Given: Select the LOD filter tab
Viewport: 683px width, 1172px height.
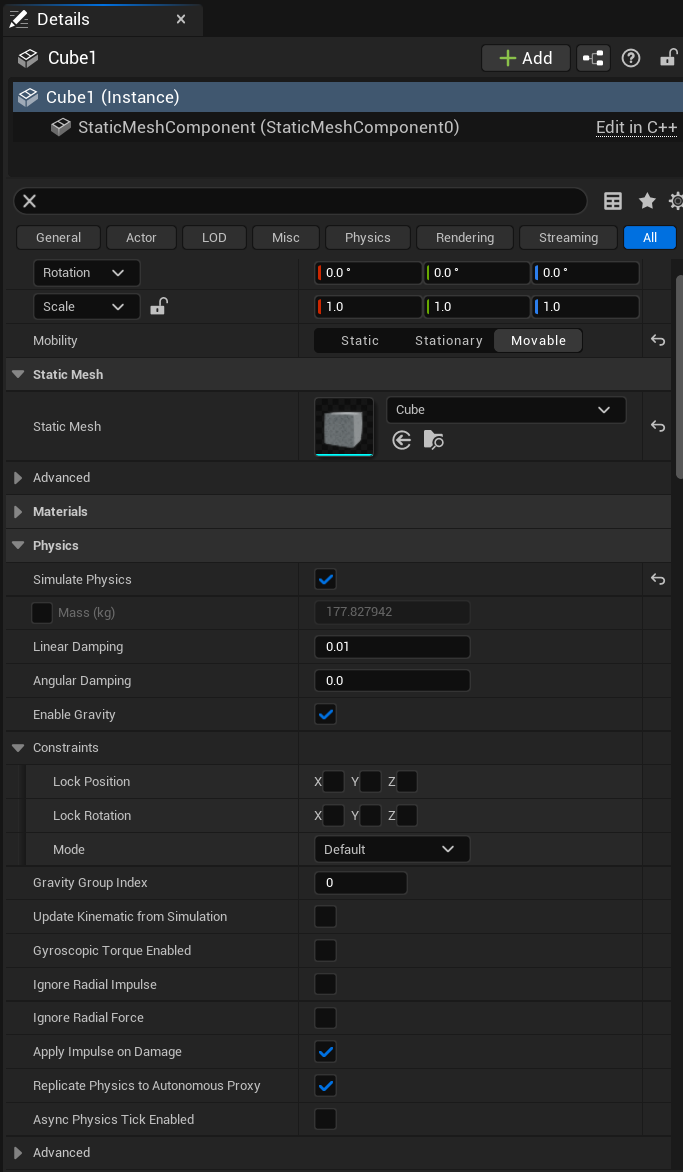Looking at the screenshot, I should 214,238.
